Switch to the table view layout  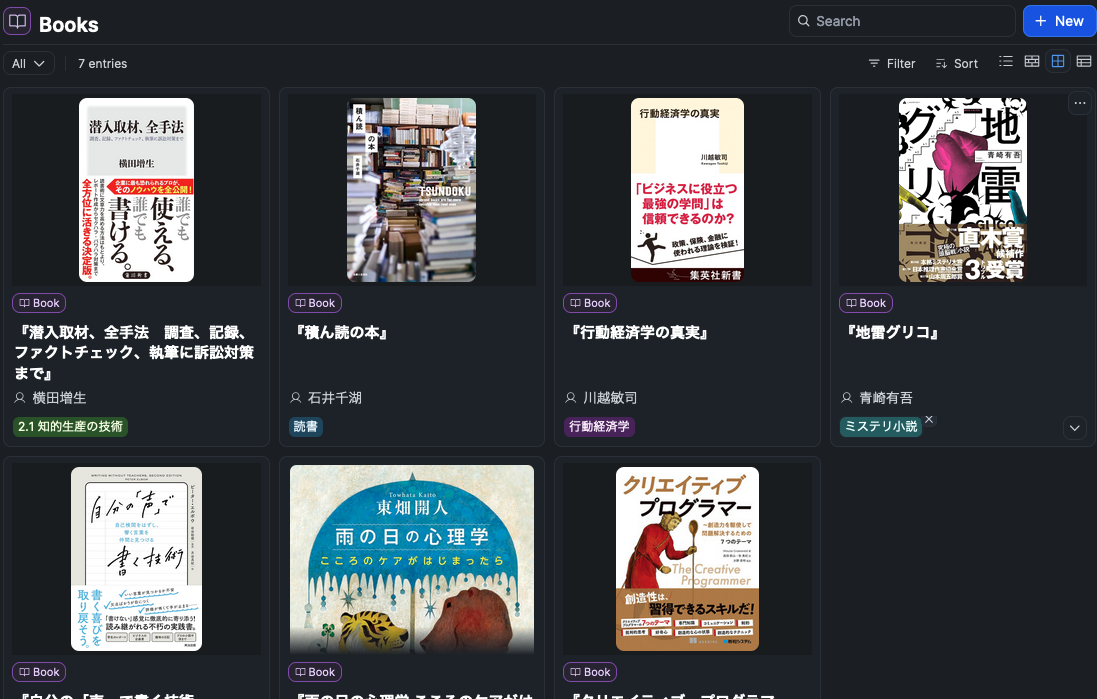1083,61
